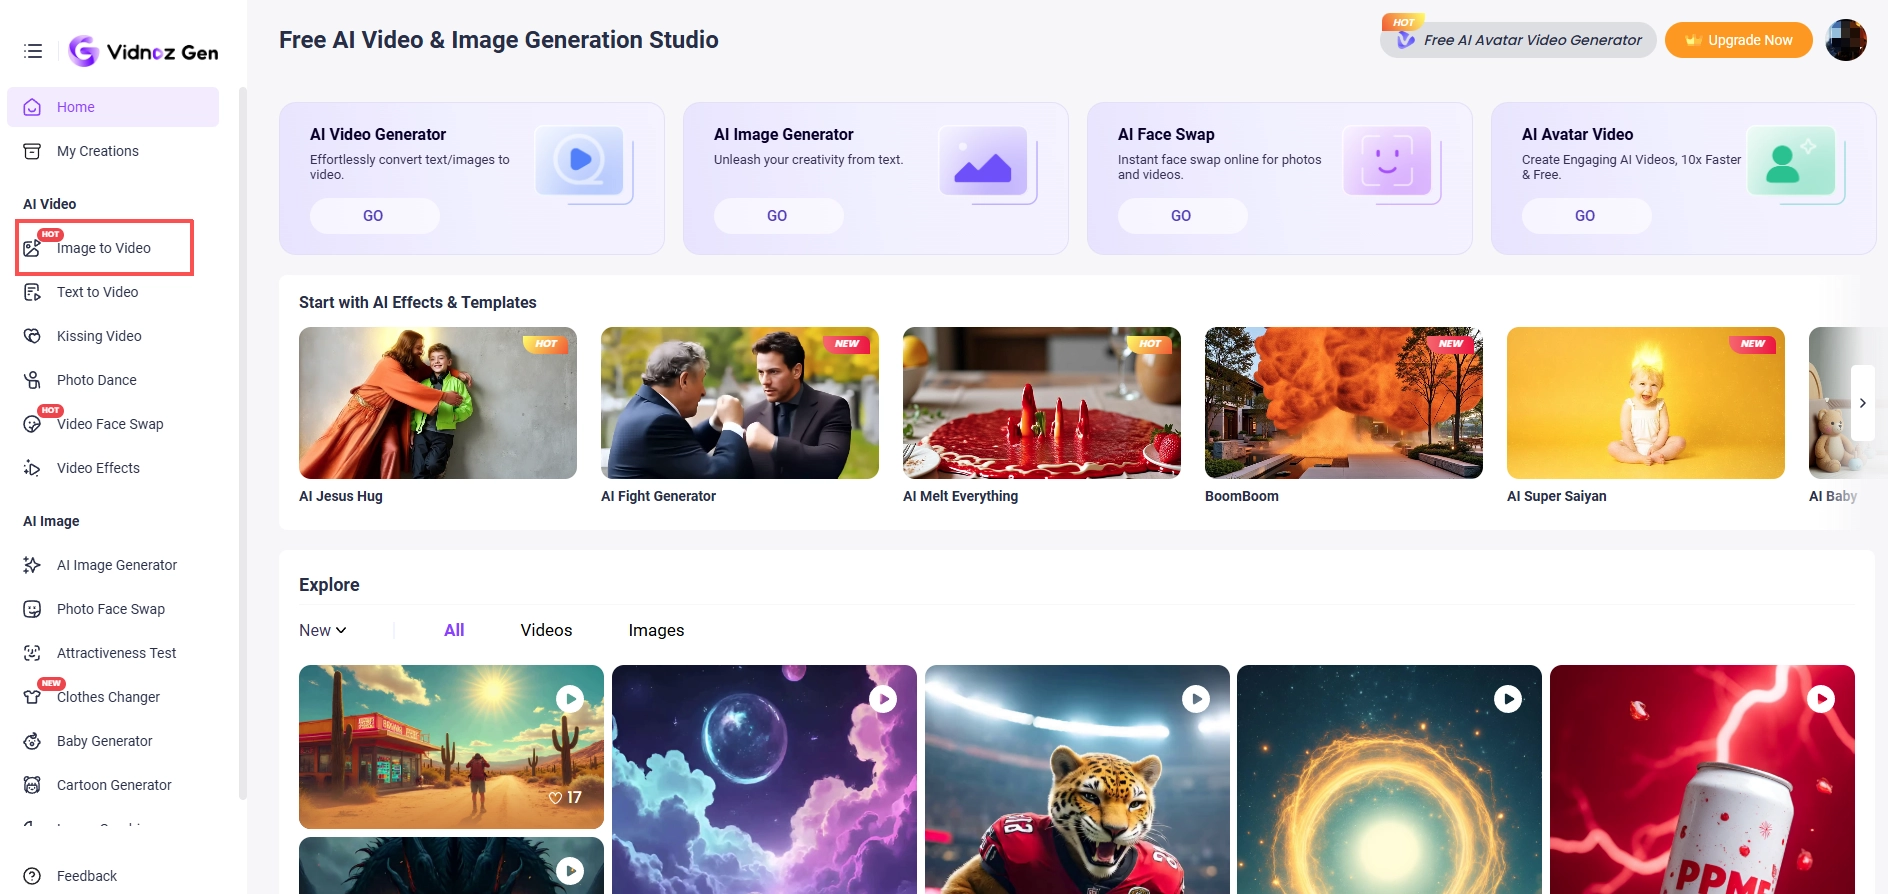This screenshot has width=1888, height=894.
Task: Click the sidebar vertical scrollbar
Action: coord(242,444)
